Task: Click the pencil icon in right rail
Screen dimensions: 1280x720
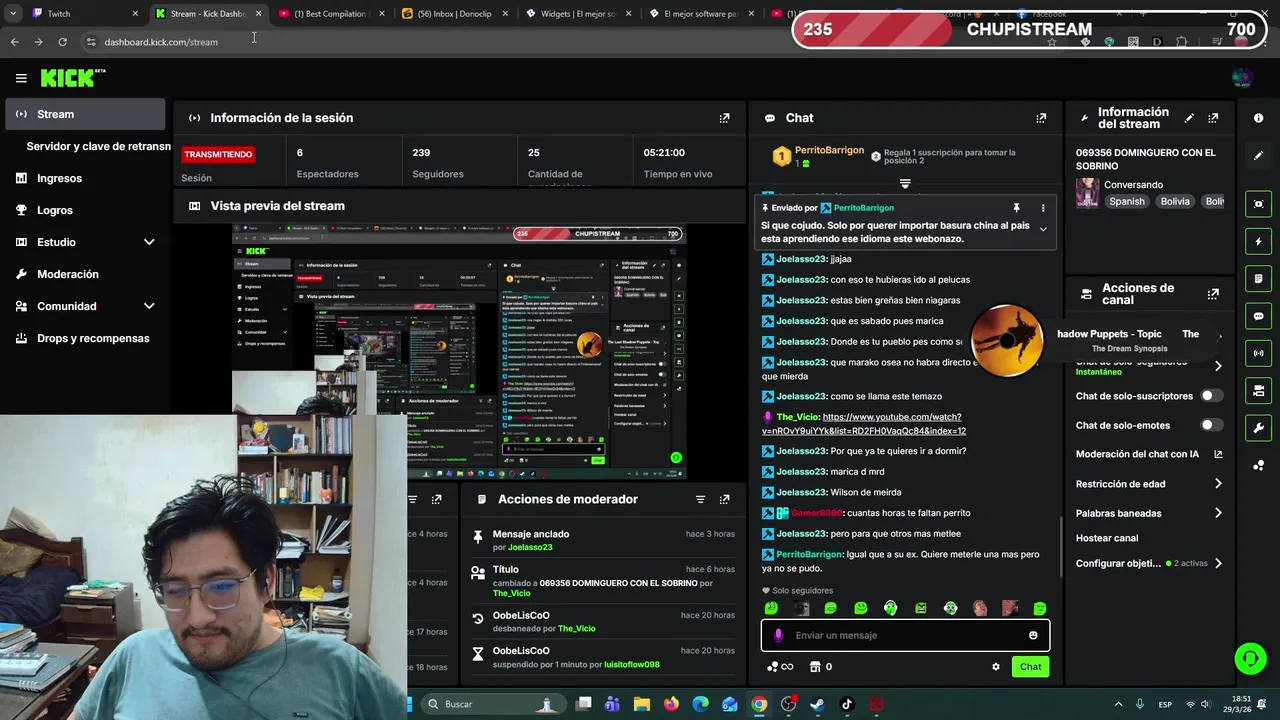Action: click(x=1258, y=156)
